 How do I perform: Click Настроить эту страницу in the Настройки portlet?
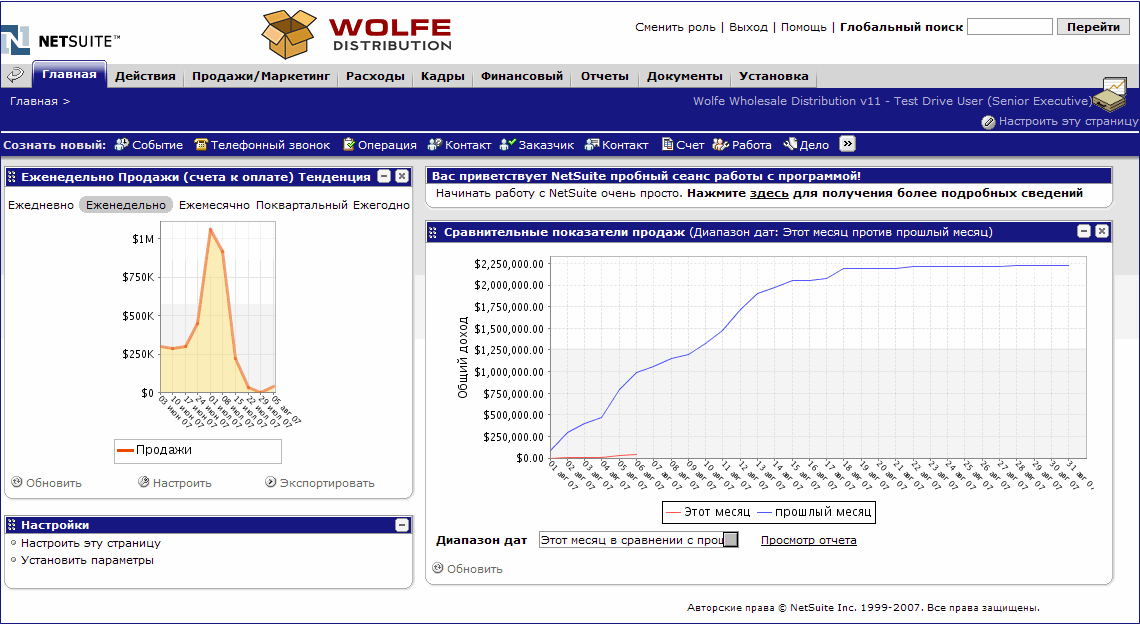click(x=91, y=543)
